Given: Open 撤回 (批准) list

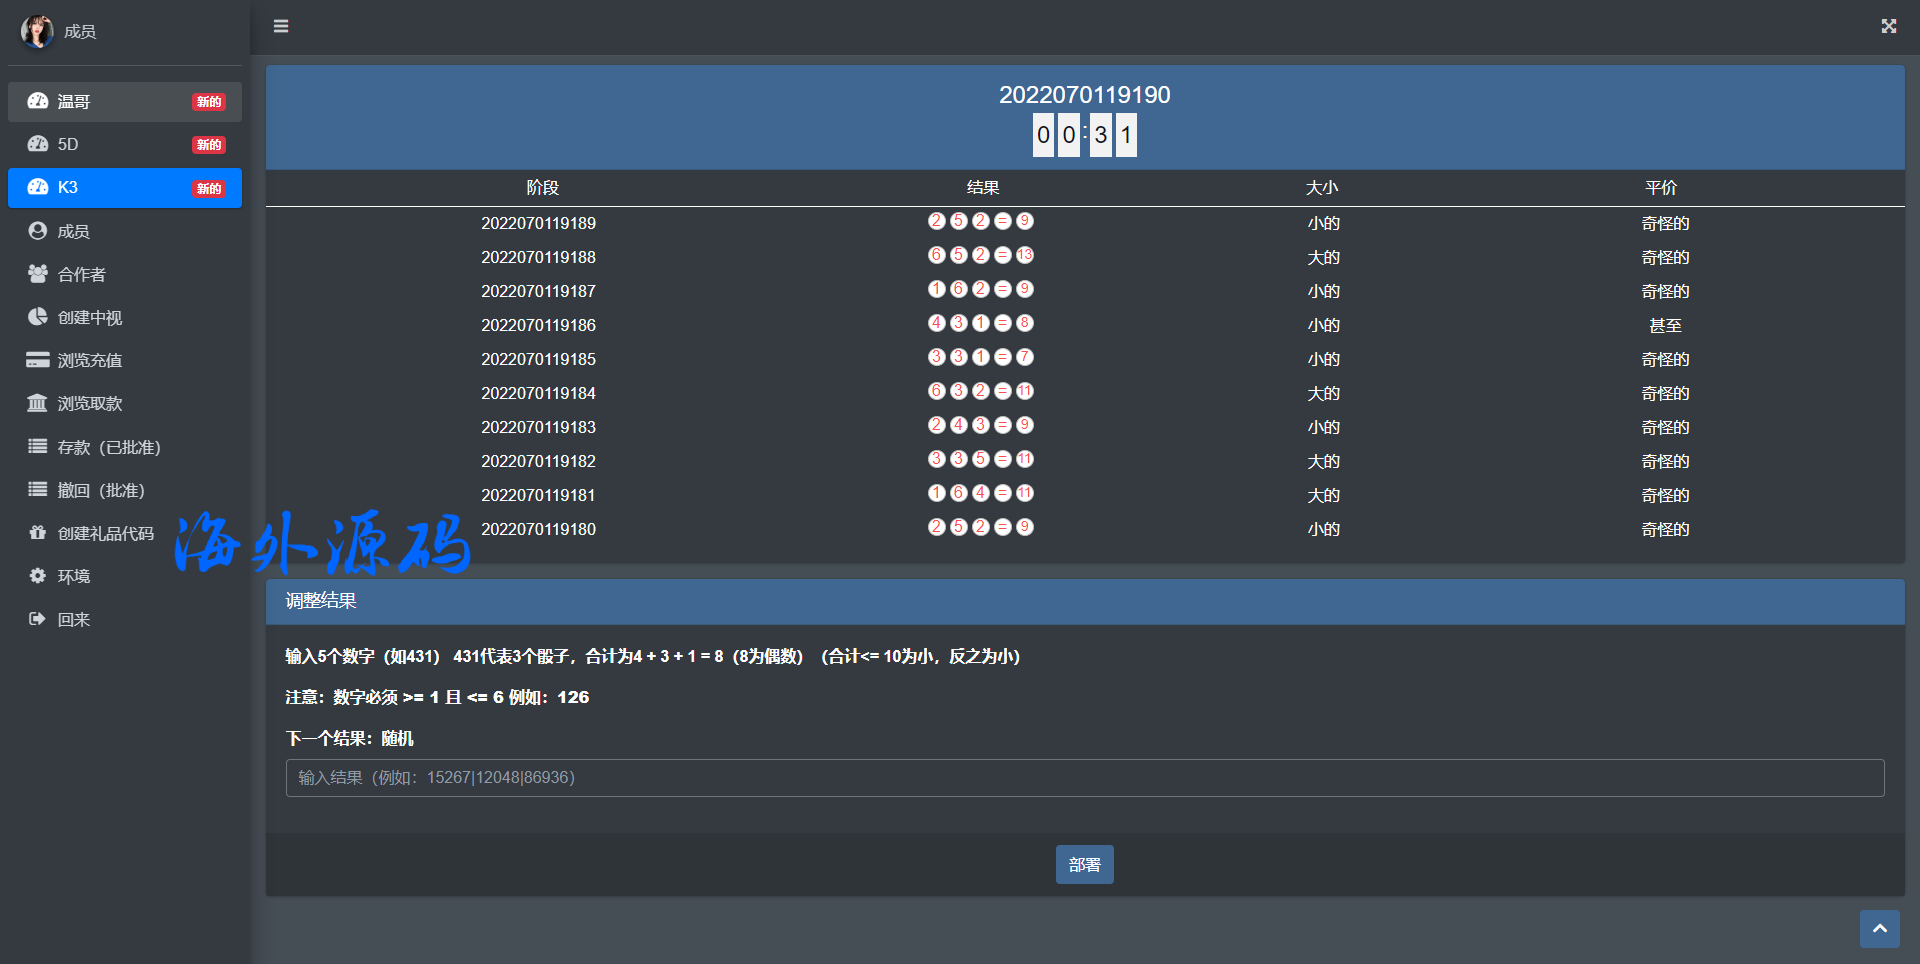Looking at the screenshot, I should click(x=100, y=490).
